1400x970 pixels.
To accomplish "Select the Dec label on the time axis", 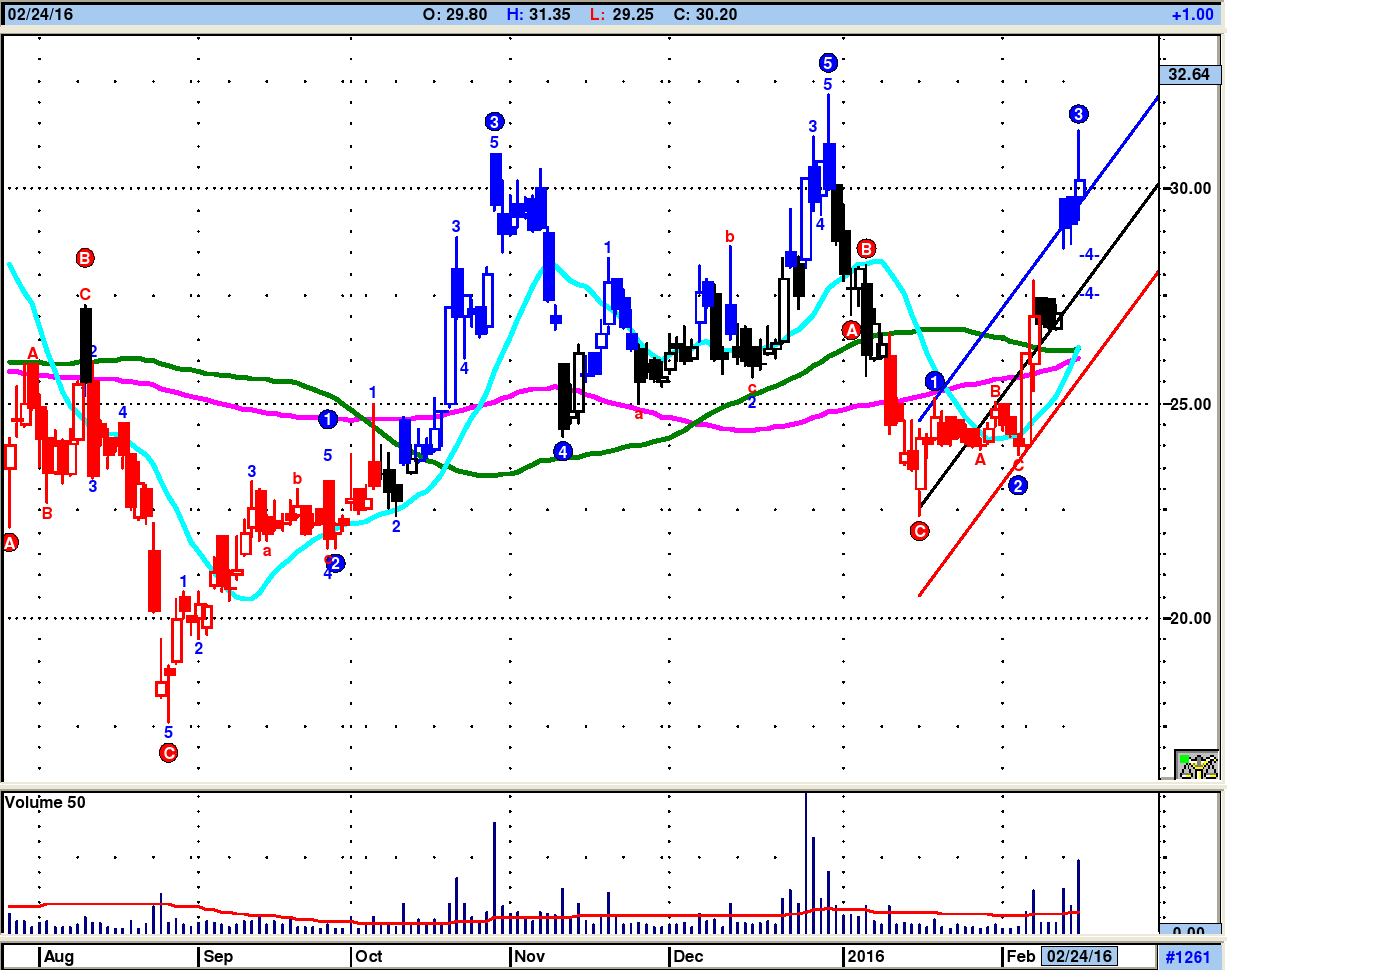I will tap(688, 956).
